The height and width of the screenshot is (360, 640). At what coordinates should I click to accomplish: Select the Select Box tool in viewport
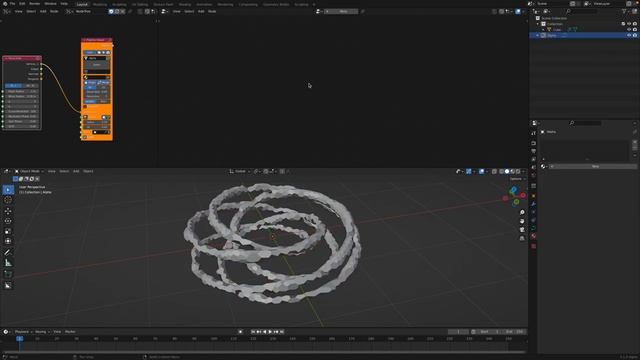point(8,190)
